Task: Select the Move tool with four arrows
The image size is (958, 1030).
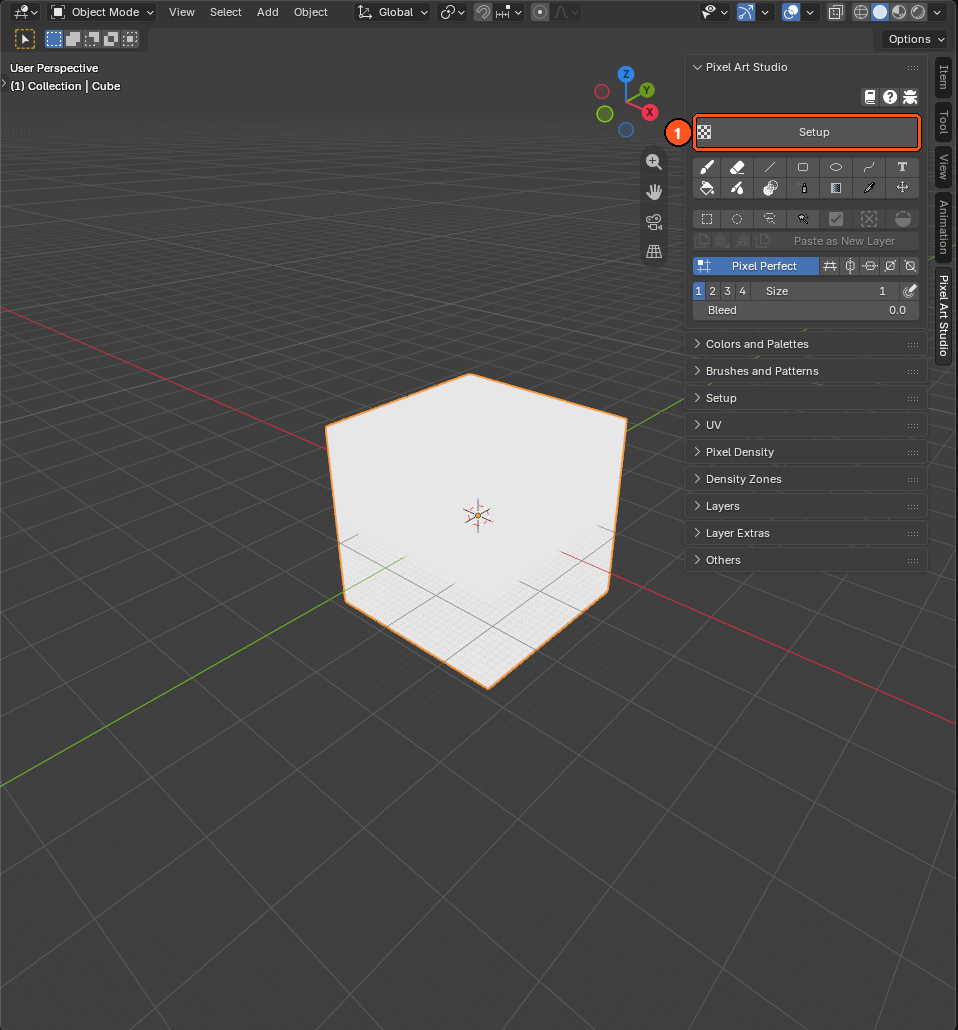Action: tap(902, 188)
